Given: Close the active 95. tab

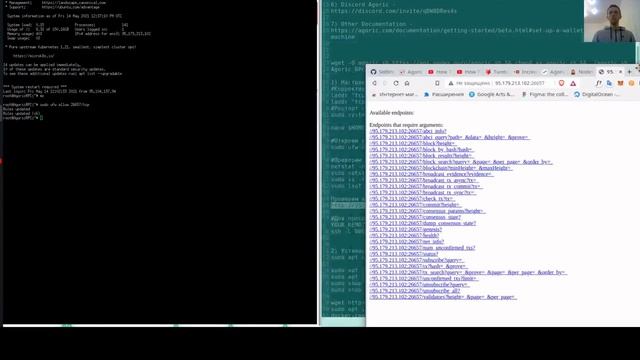Looking at the screenshot, I should [620, 72].
